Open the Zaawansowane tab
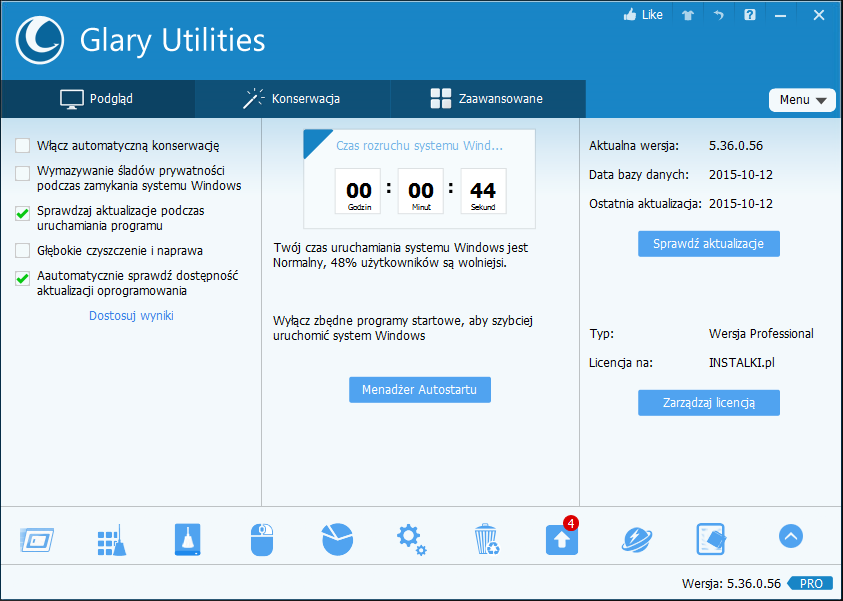The width and height of the screenshot is (843, 601). 487,99
